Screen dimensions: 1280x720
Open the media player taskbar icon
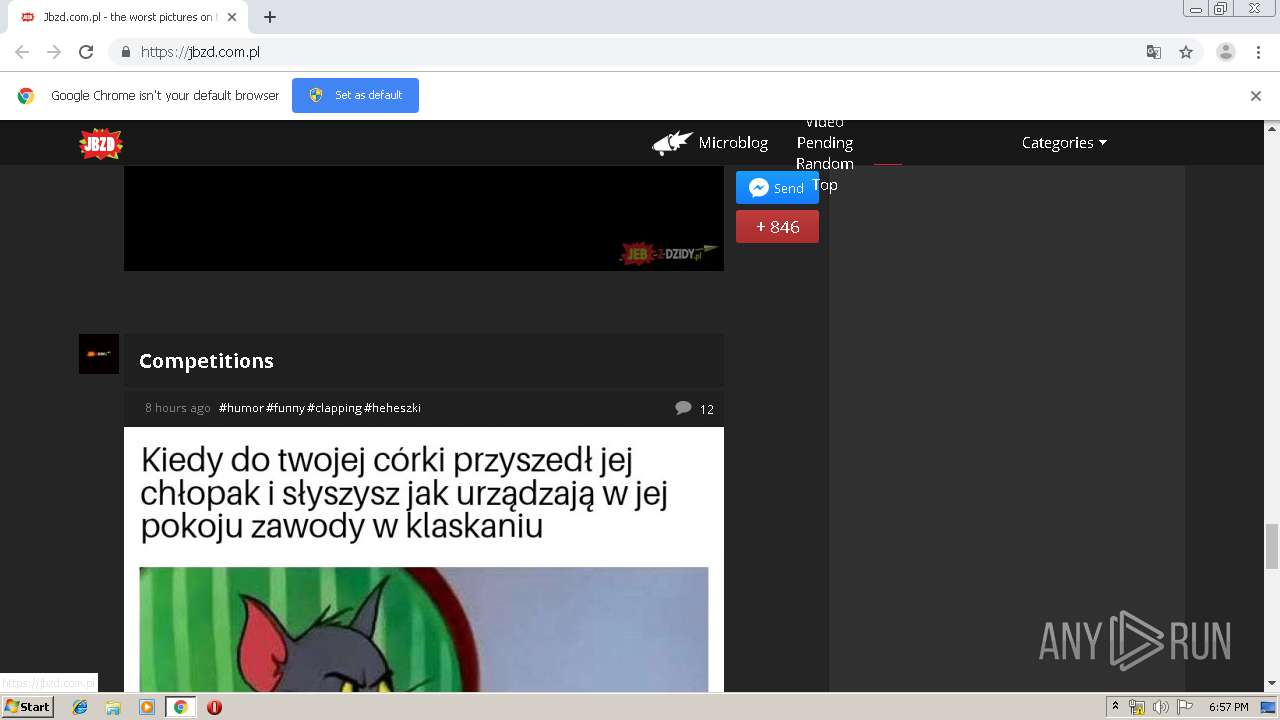[147, 707]
